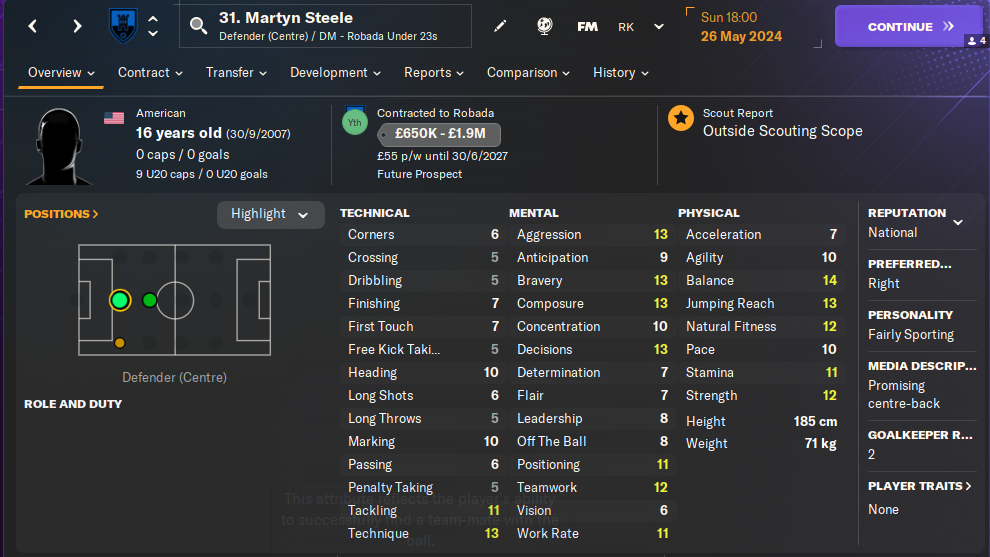Select the DM position dot on pitch
The height and width of the screenshot is (557, 990).
(149, 300)
